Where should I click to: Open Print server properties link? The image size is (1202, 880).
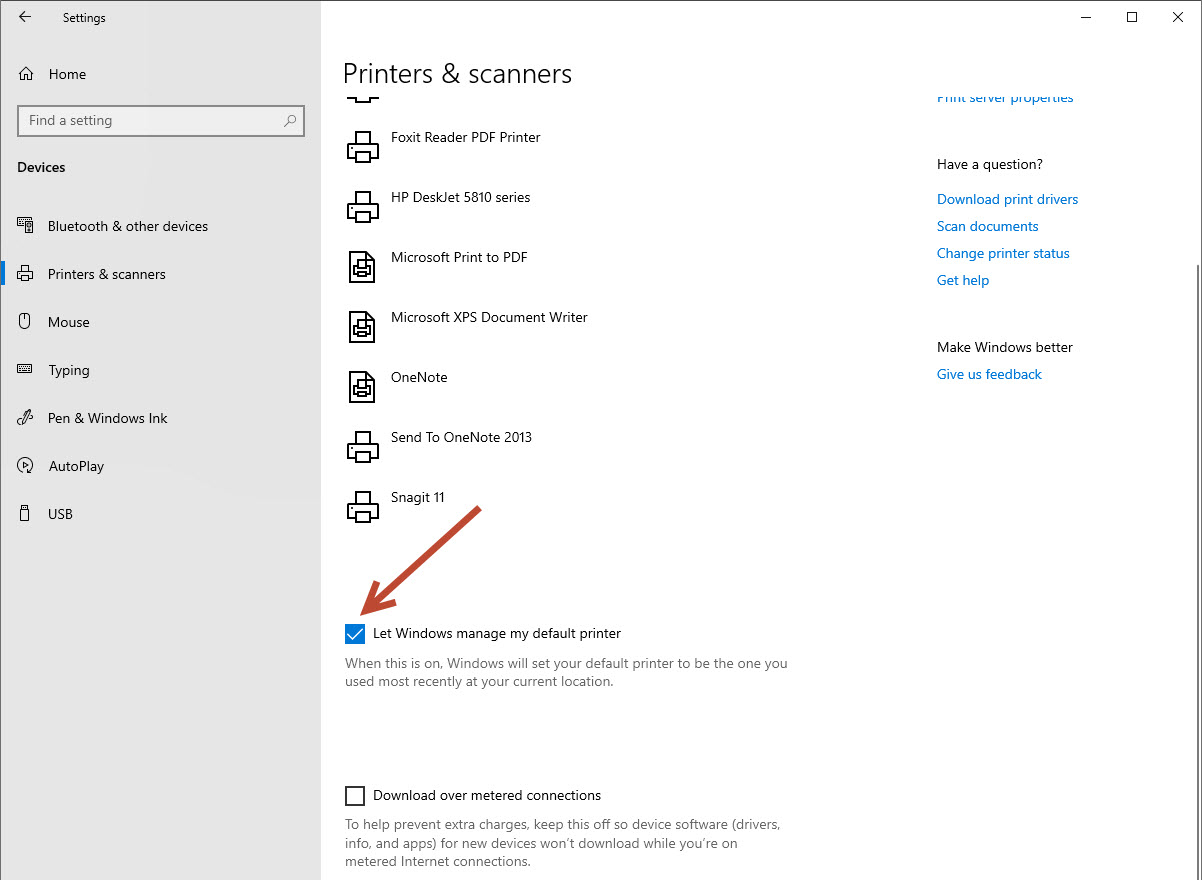click(1005, 98)
